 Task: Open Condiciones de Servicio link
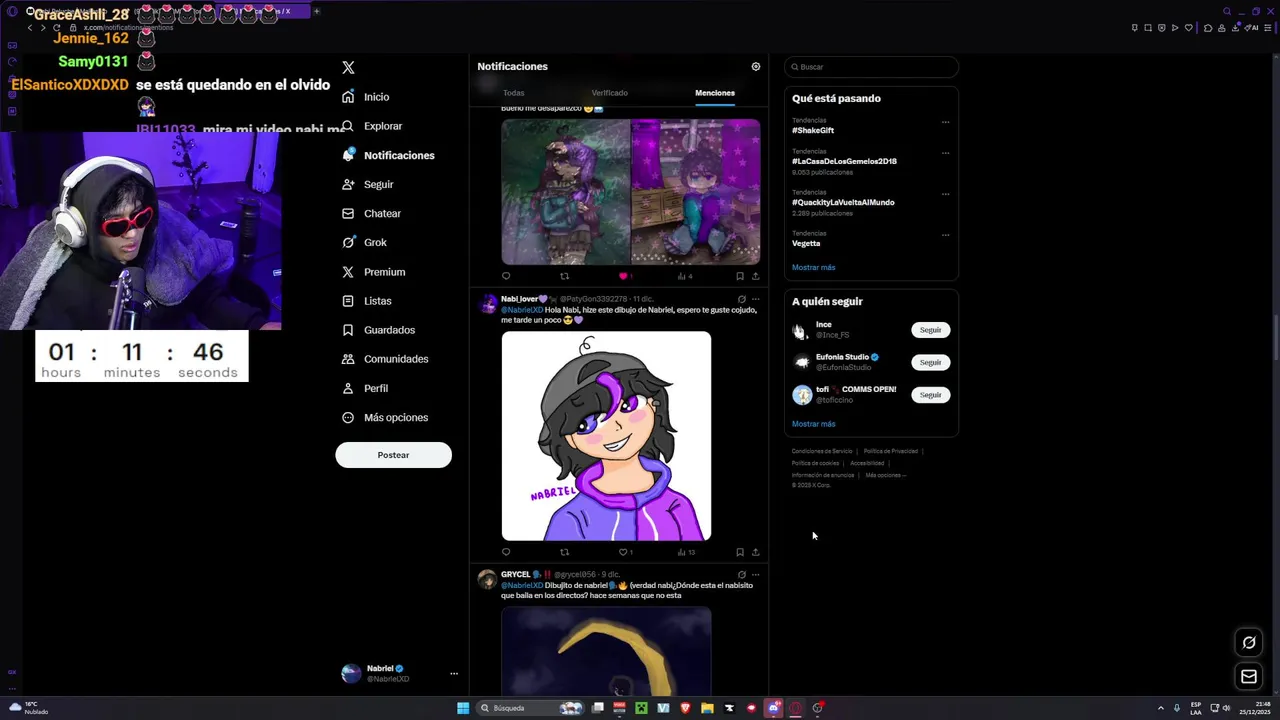click(x=822, y=451)
